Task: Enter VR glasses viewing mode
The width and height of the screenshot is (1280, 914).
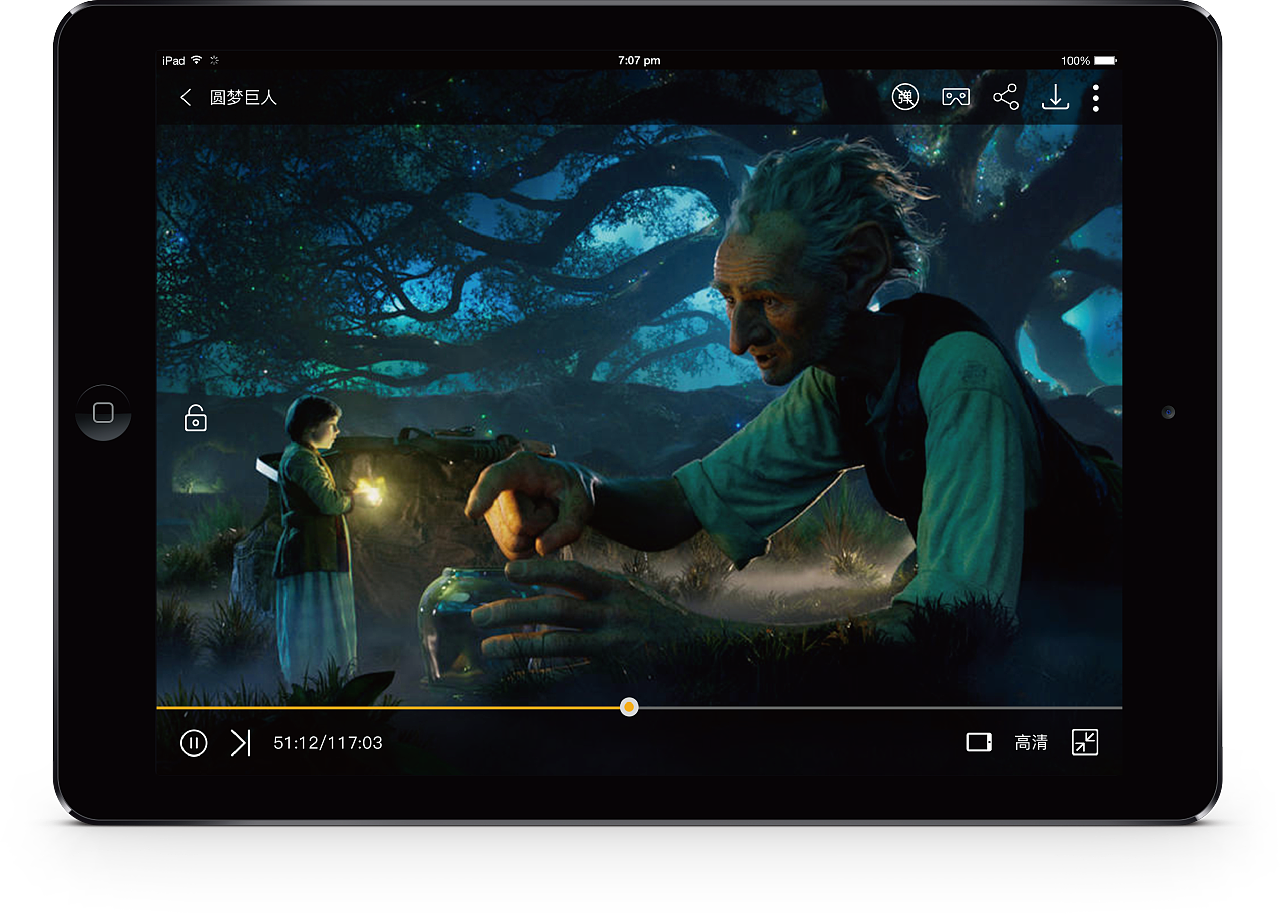Action: tap(955, 97)
